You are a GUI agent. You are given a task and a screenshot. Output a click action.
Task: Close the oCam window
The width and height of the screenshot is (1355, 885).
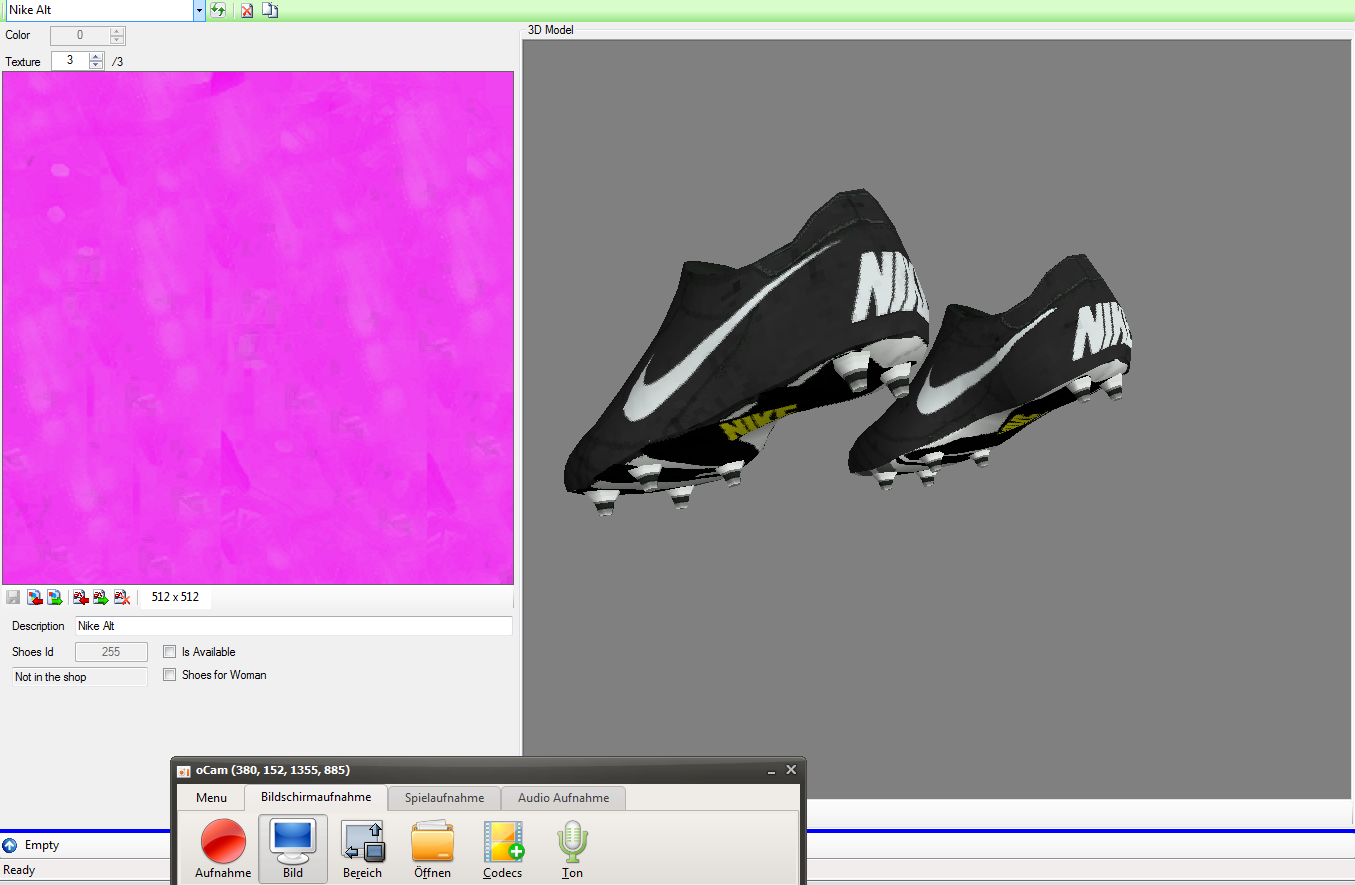coord(791,770)
